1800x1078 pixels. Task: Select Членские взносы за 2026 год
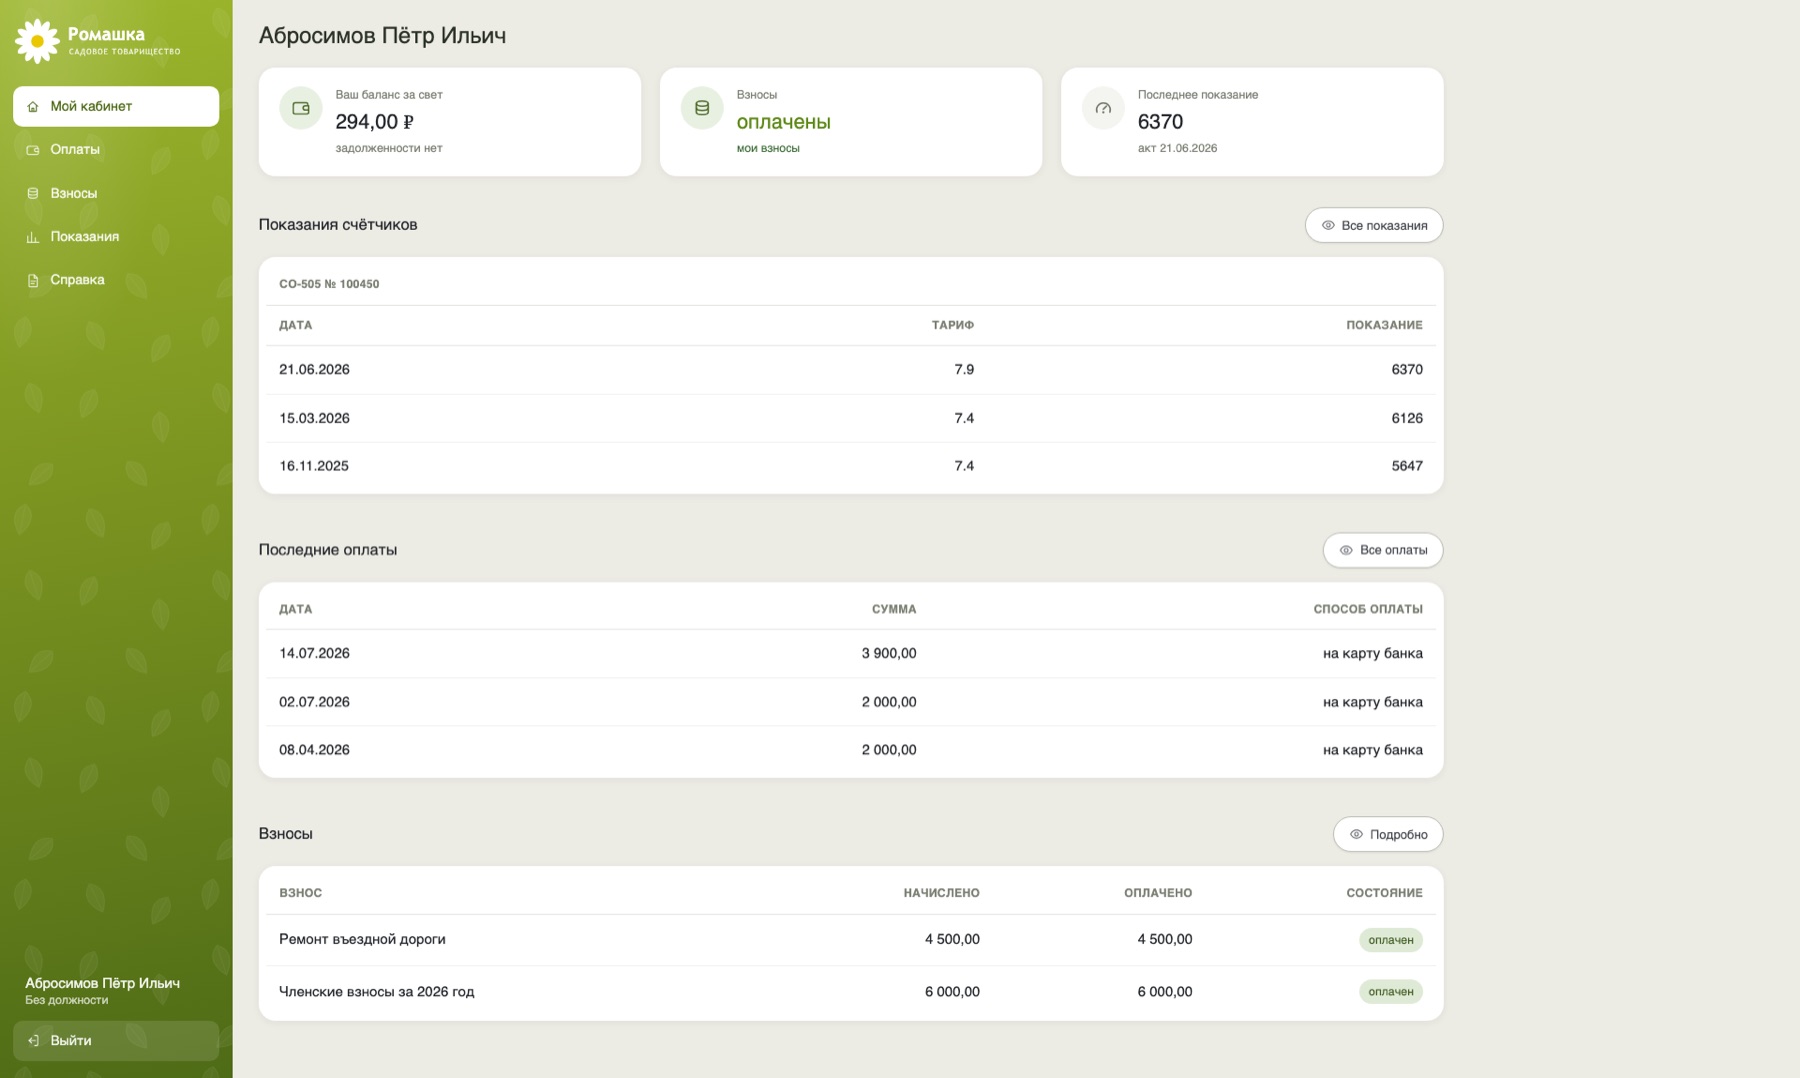pos(377,992)
